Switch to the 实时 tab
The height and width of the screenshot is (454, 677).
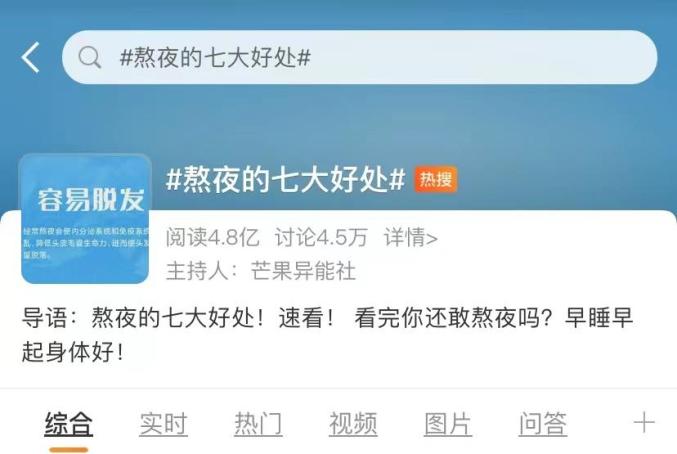163,424
